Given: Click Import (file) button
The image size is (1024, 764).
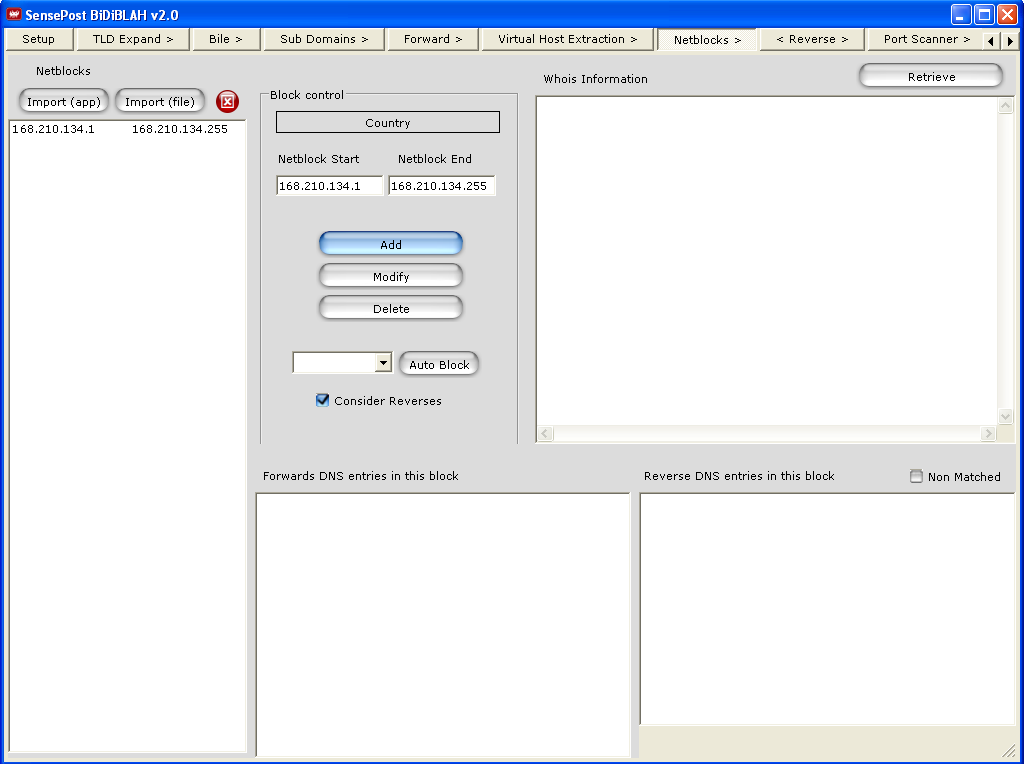Looking at the screenshot, I should 160,102.
